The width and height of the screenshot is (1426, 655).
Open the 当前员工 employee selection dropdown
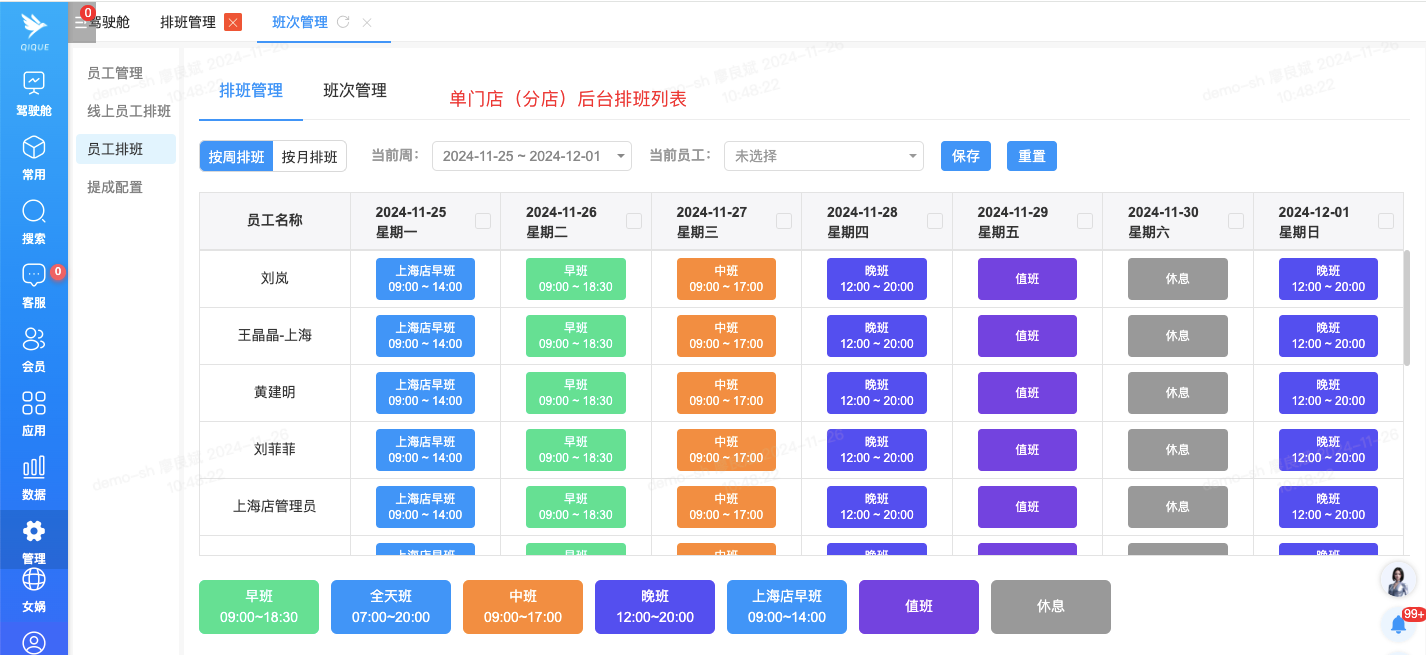(x=823, y=156)
